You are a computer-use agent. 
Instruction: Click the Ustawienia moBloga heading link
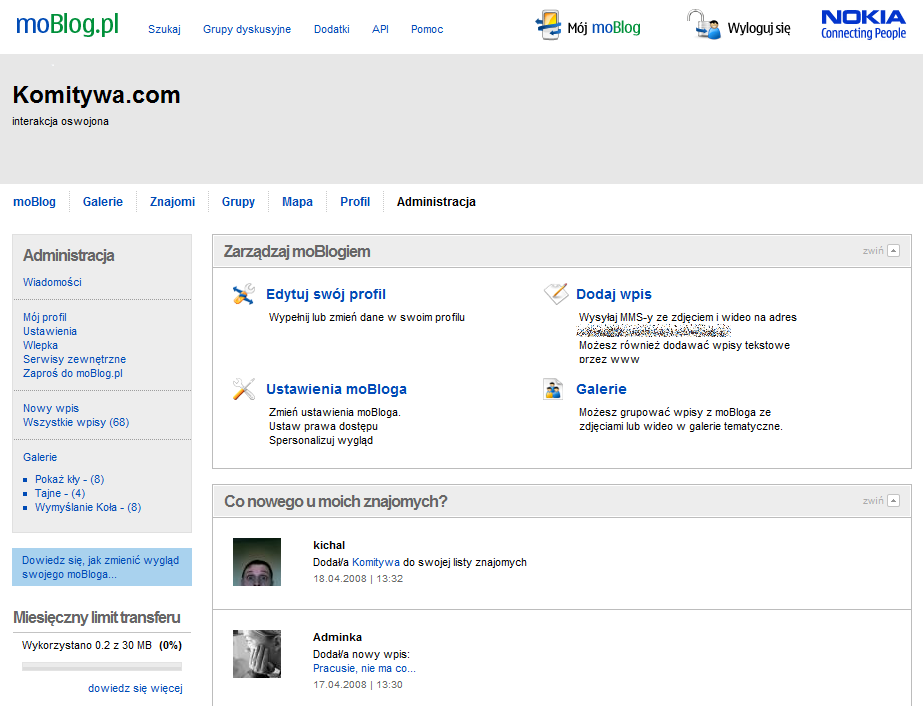click(x=336, y=389)
